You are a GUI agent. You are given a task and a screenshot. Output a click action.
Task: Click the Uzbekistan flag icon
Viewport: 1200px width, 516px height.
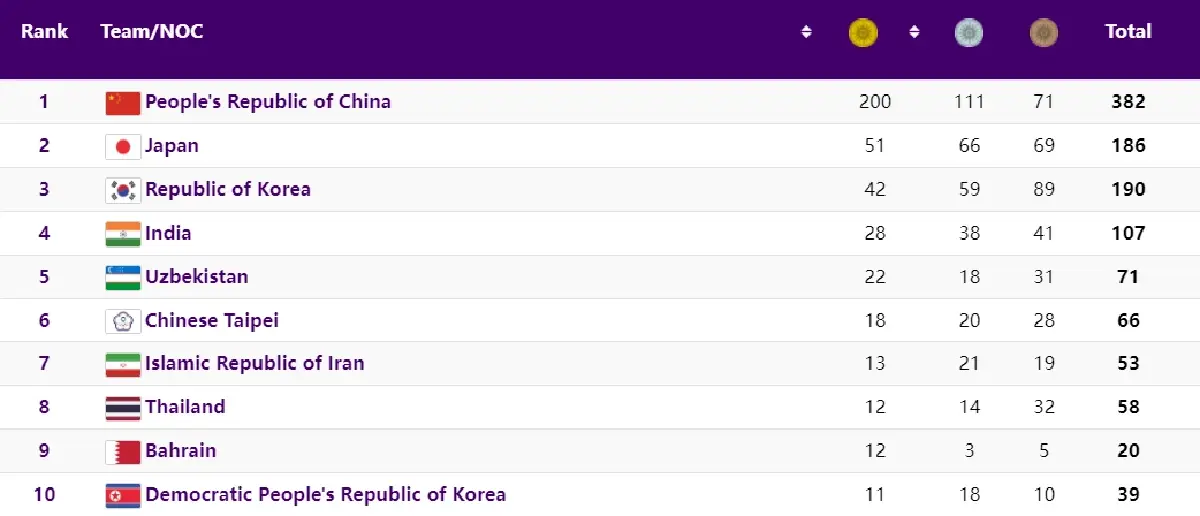(x=123, y=277)
